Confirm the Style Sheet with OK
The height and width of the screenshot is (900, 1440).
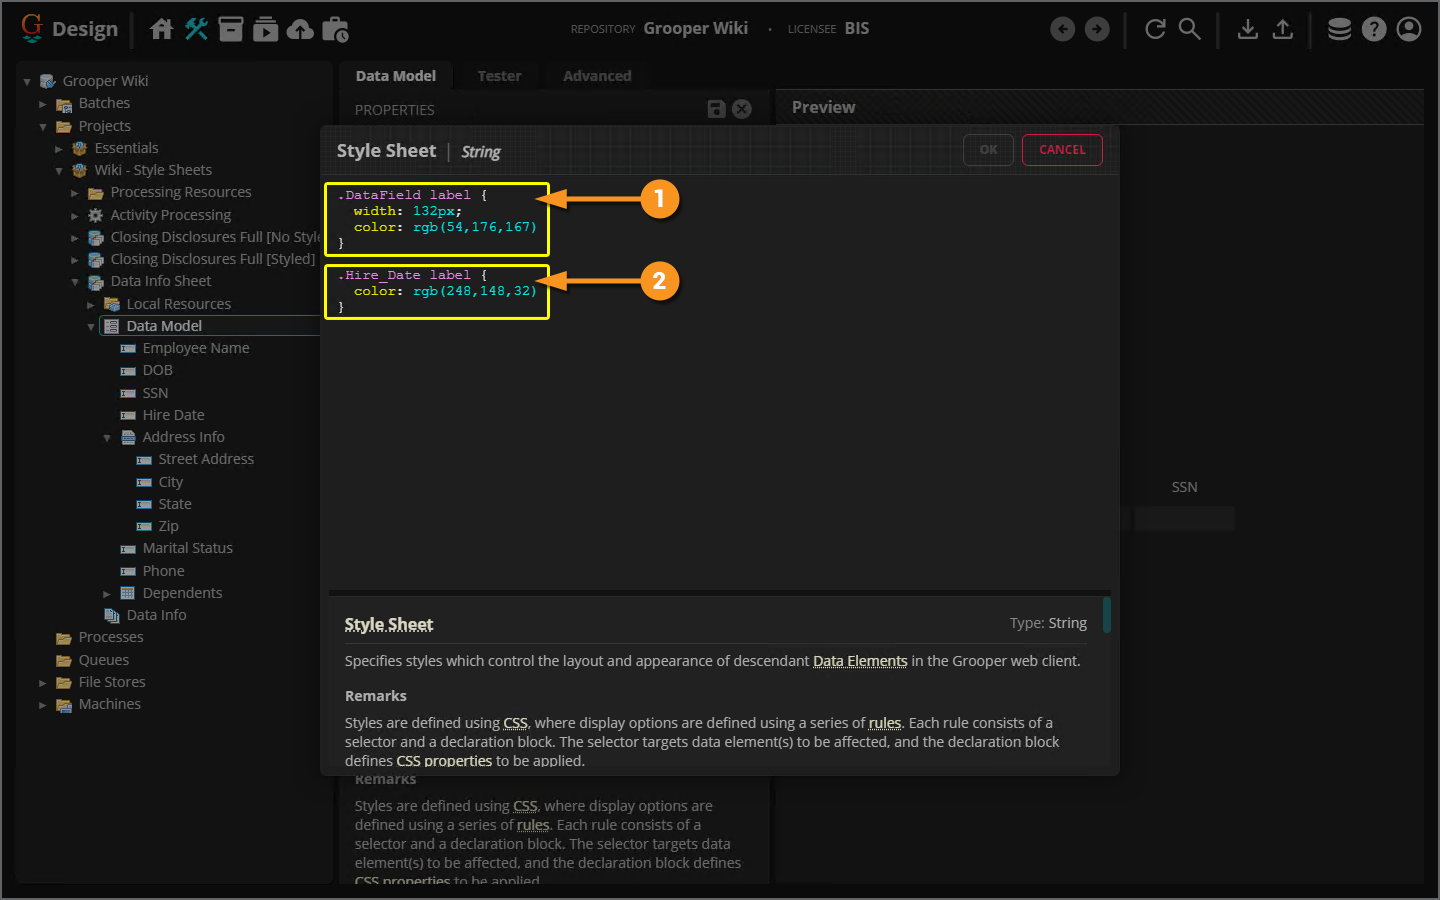[x=988, y=150]
